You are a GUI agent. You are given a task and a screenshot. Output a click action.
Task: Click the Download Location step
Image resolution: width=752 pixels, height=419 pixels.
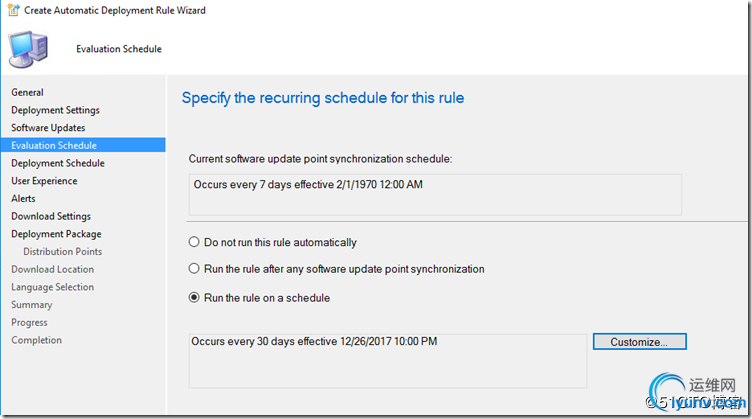click(x=52, y=269)
